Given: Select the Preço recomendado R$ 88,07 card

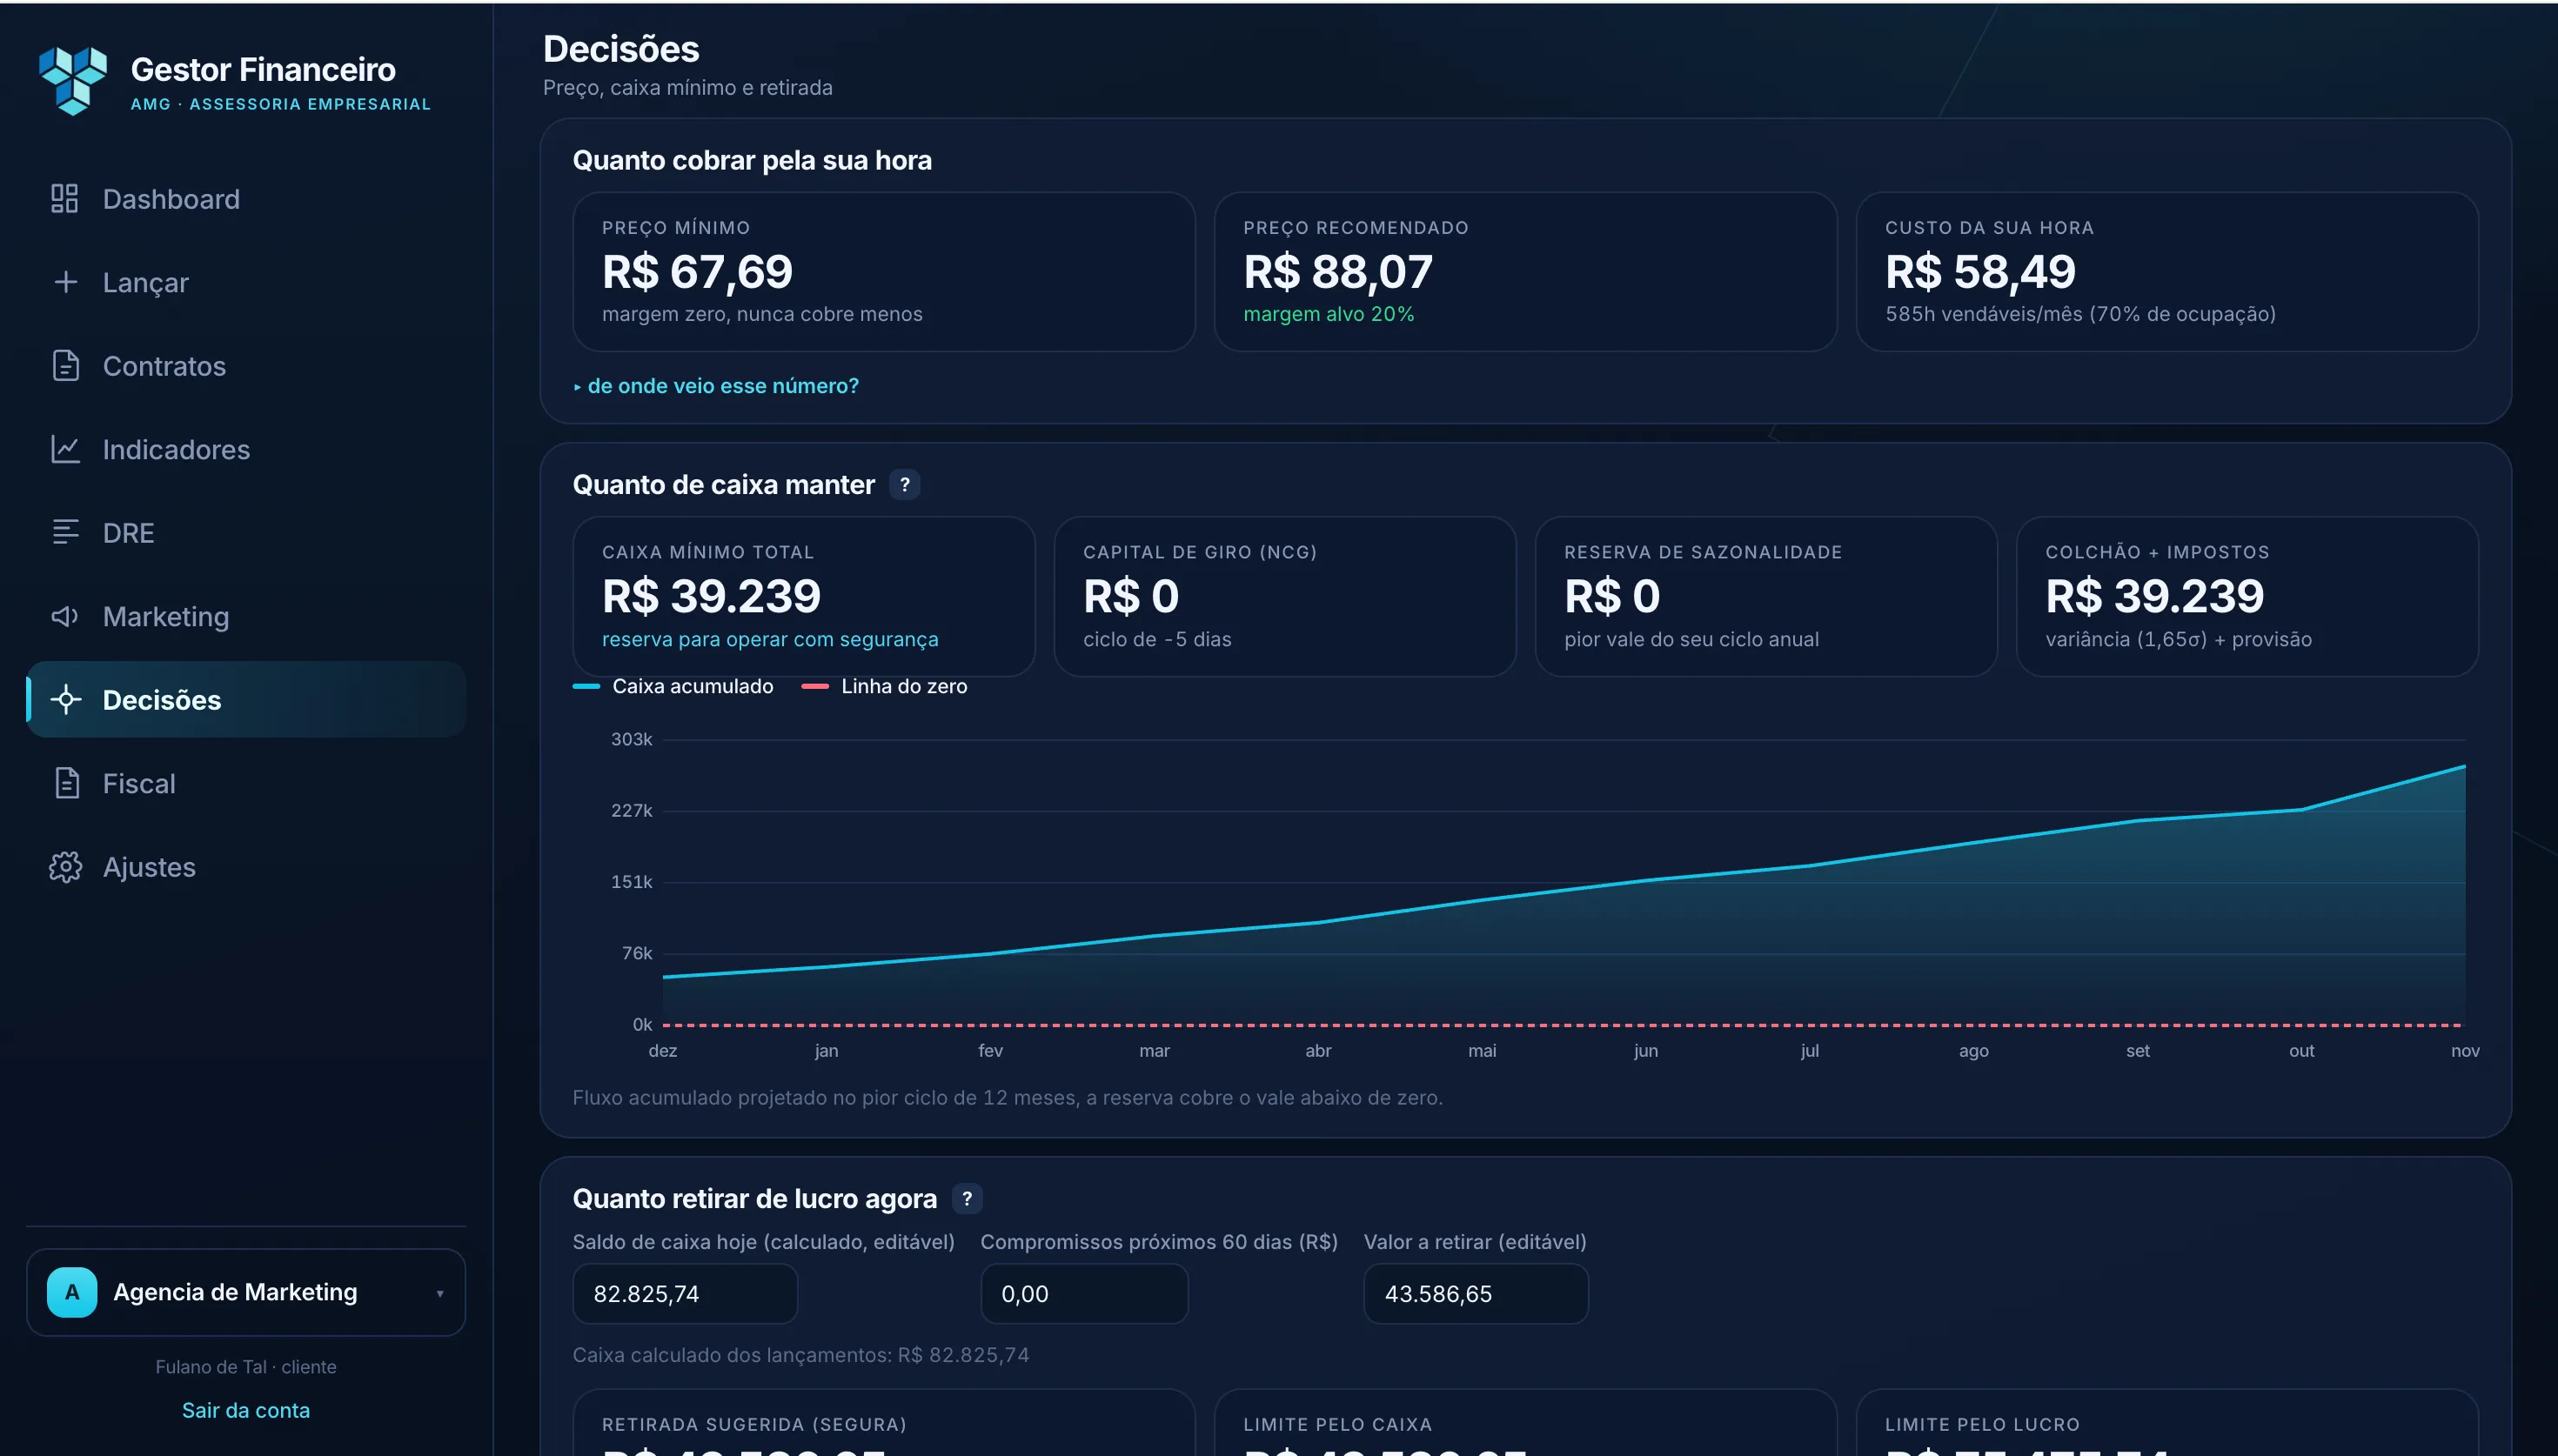Looking at the screenshot, I should pos(1525,272).
